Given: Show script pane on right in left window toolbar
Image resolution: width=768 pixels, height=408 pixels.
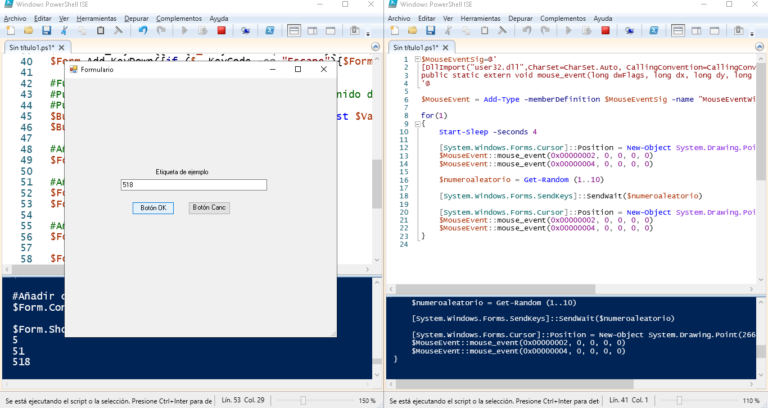Looking at the screenshot, I should pyautogui.click(x=310, y=31).
